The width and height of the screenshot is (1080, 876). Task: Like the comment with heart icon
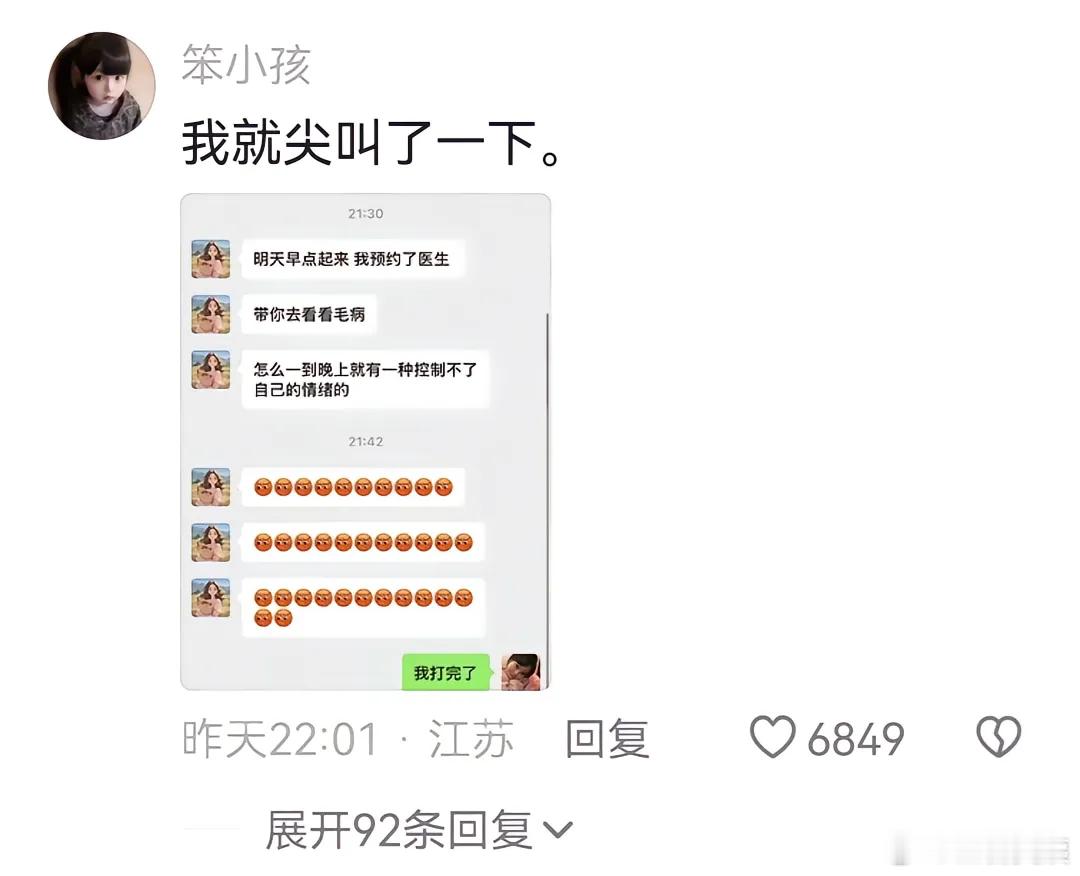click(772, 737)
